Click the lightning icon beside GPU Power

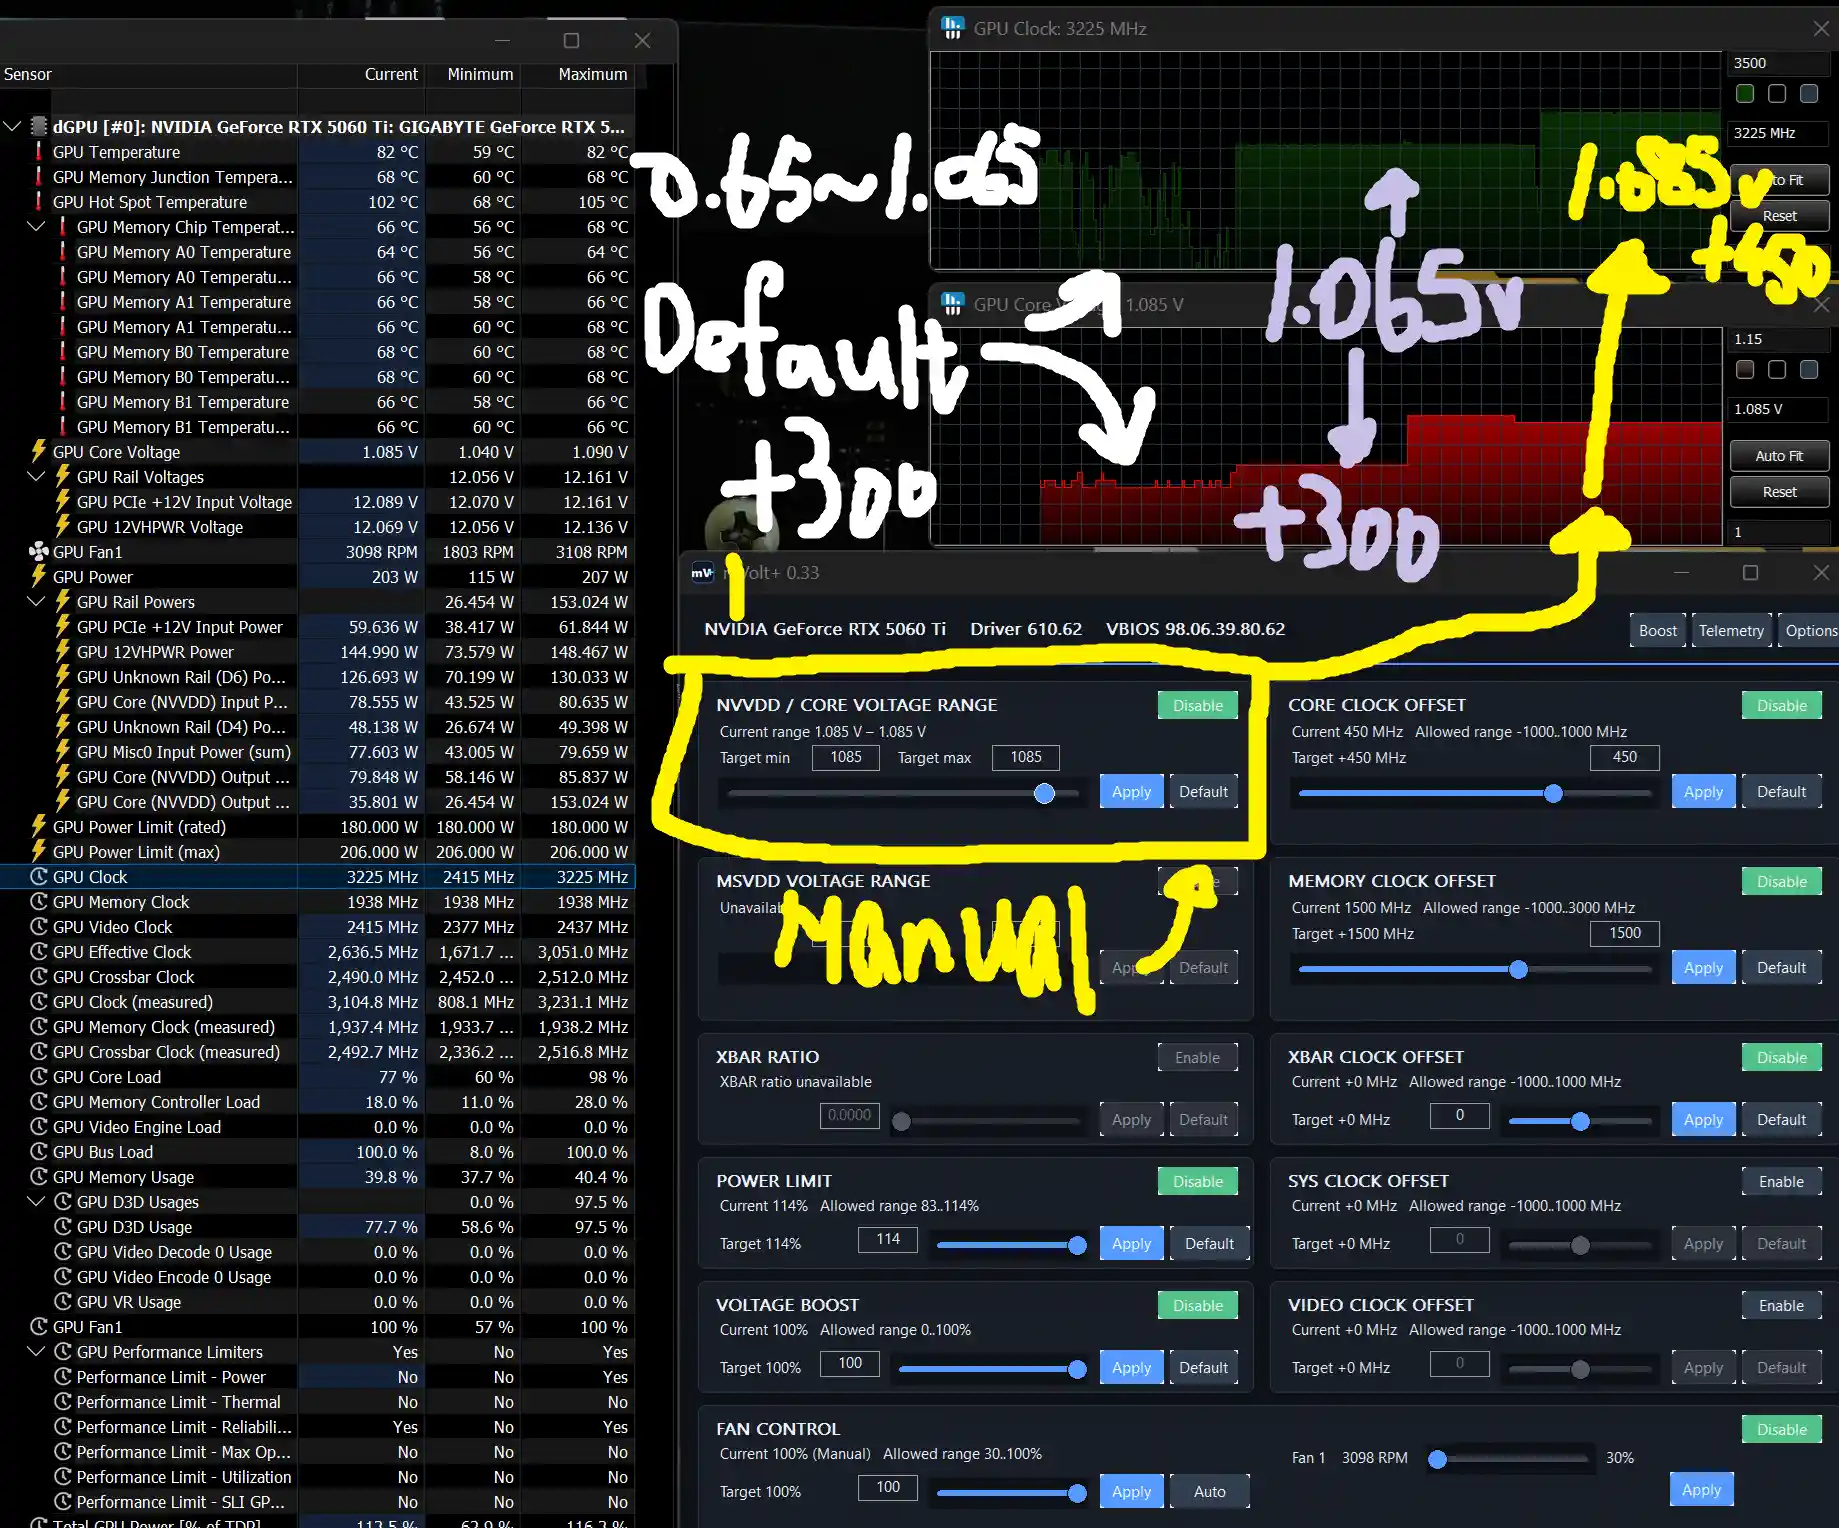coord(39,577)
